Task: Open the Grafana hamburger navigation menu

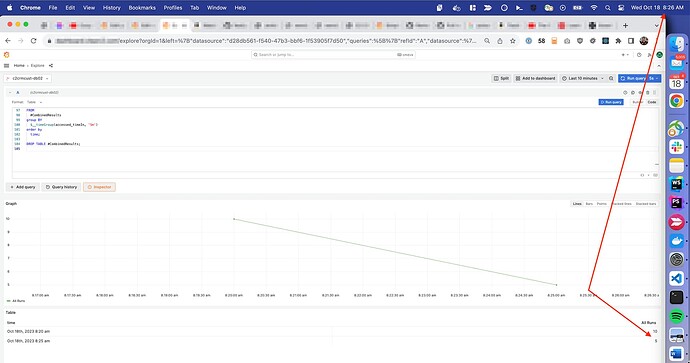Action: (6, 66)
